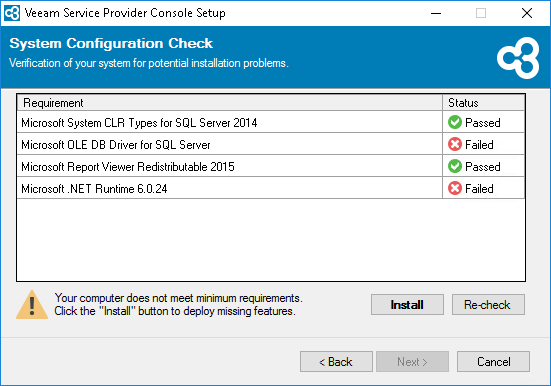Click the green check for Report Viewer row

pyautogui.click(x=455, y=166)
